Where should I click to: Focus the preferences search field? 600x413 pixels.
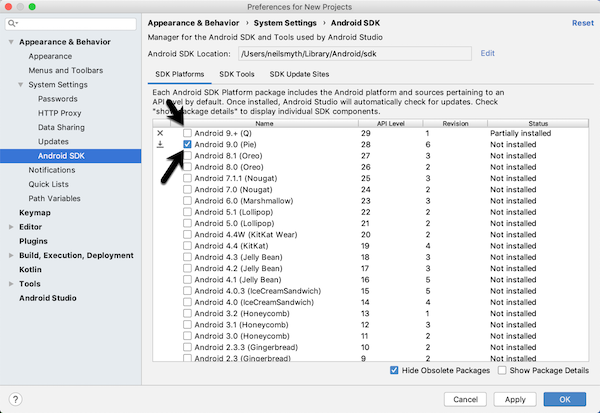(x=71, y=24)
